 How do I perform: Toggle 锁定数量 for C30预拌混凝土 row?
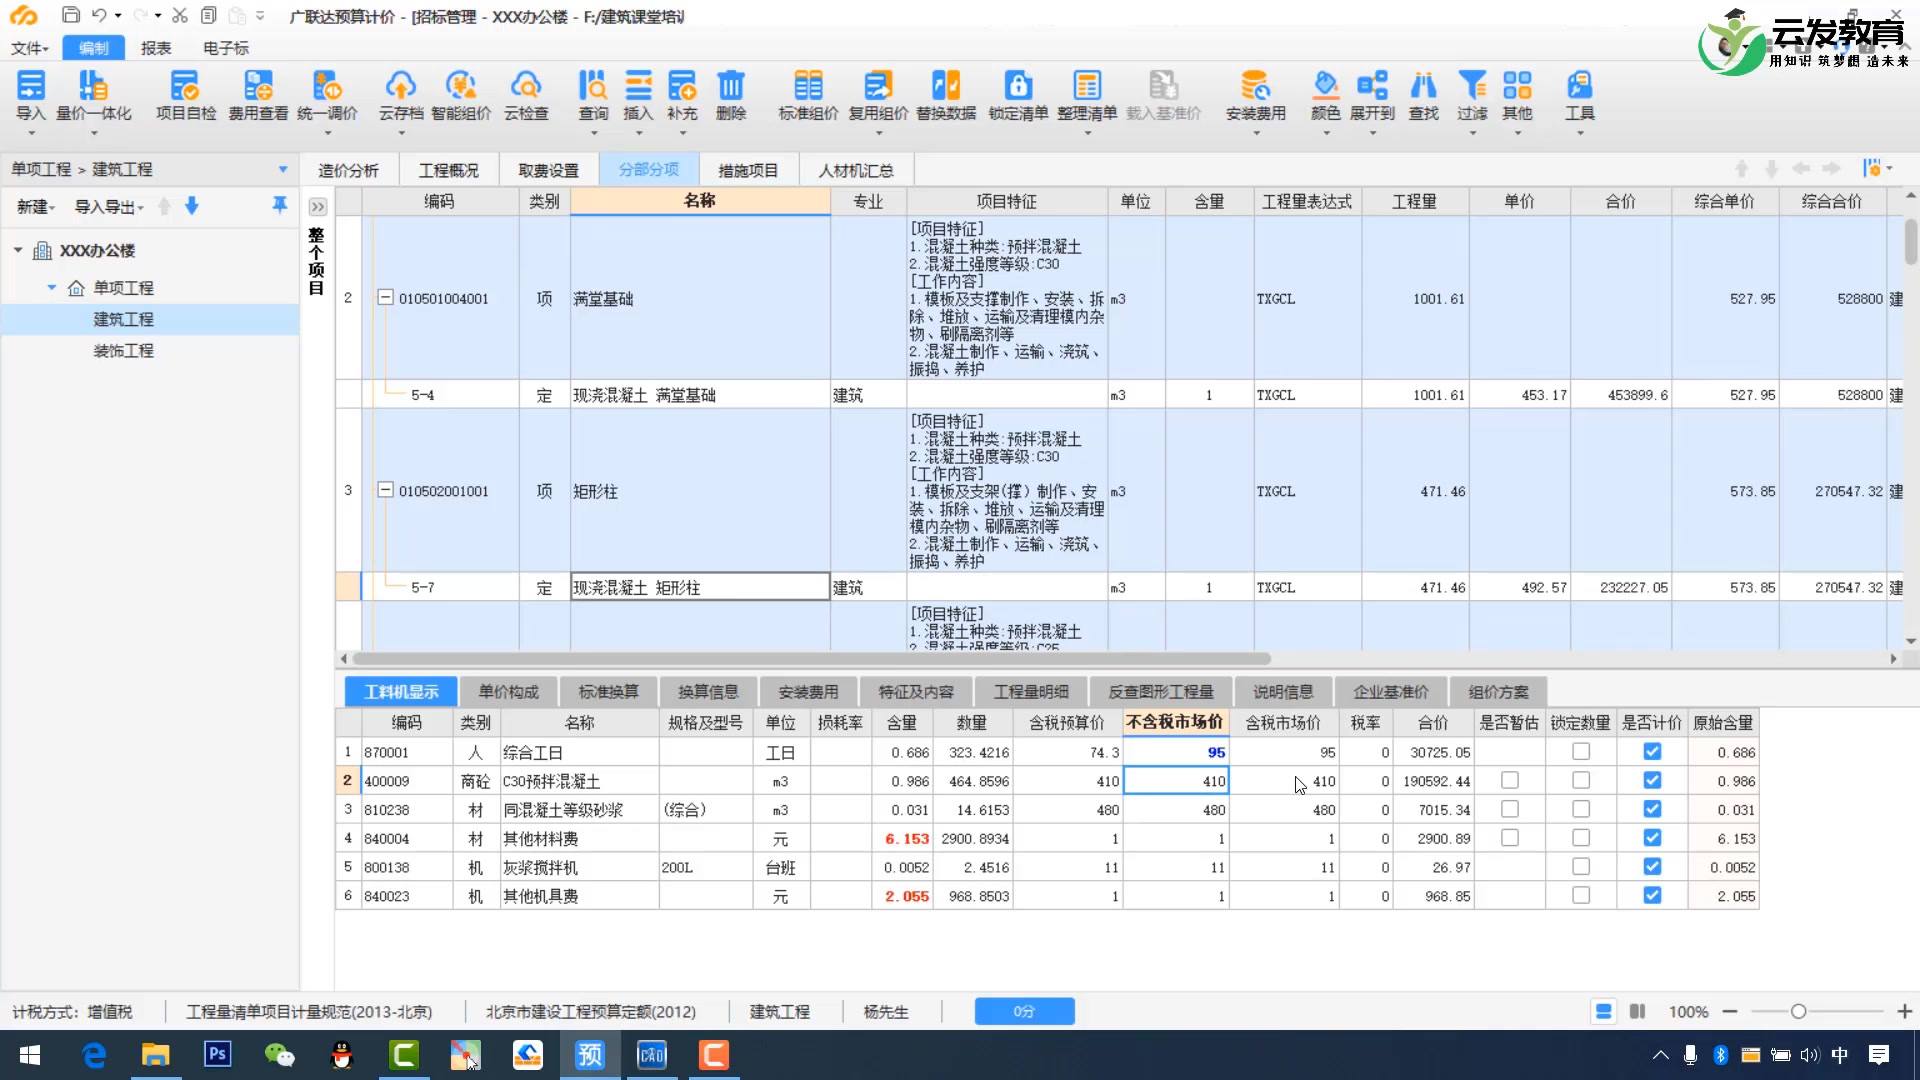1581,780
